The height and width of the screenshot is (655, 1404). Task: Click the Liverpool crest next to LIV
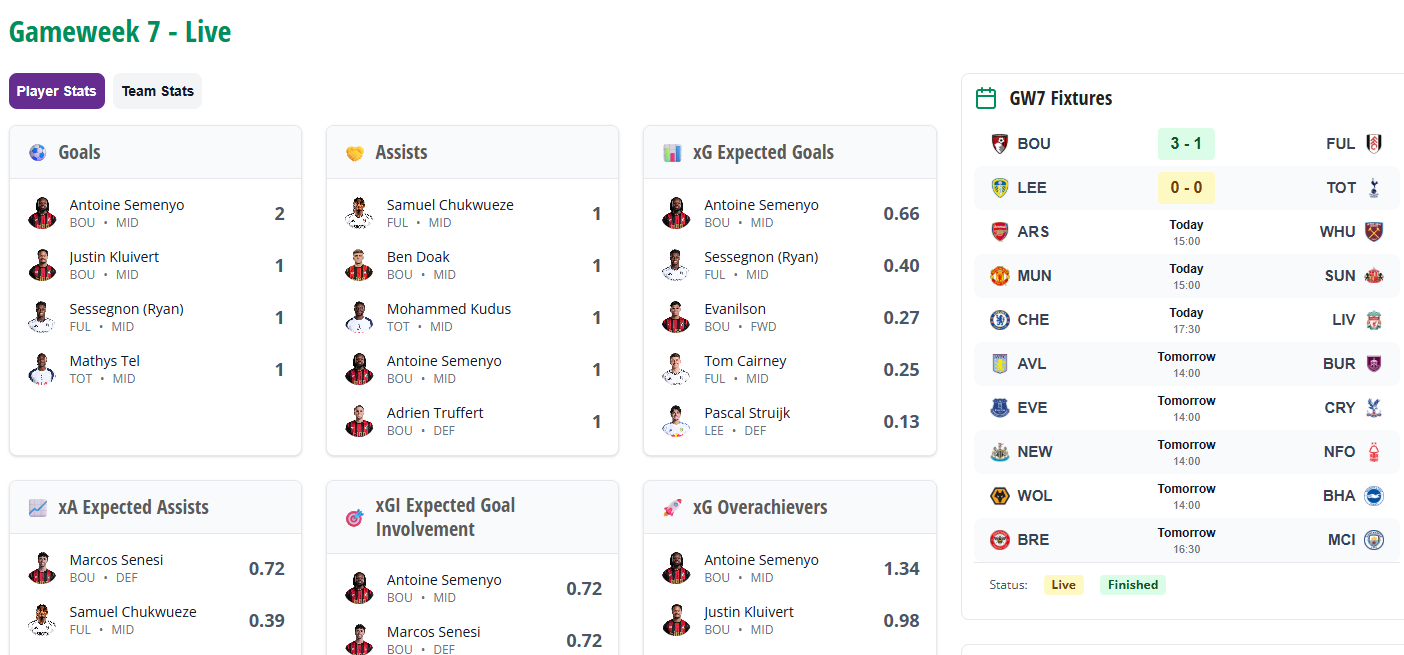pos(1377,319)
